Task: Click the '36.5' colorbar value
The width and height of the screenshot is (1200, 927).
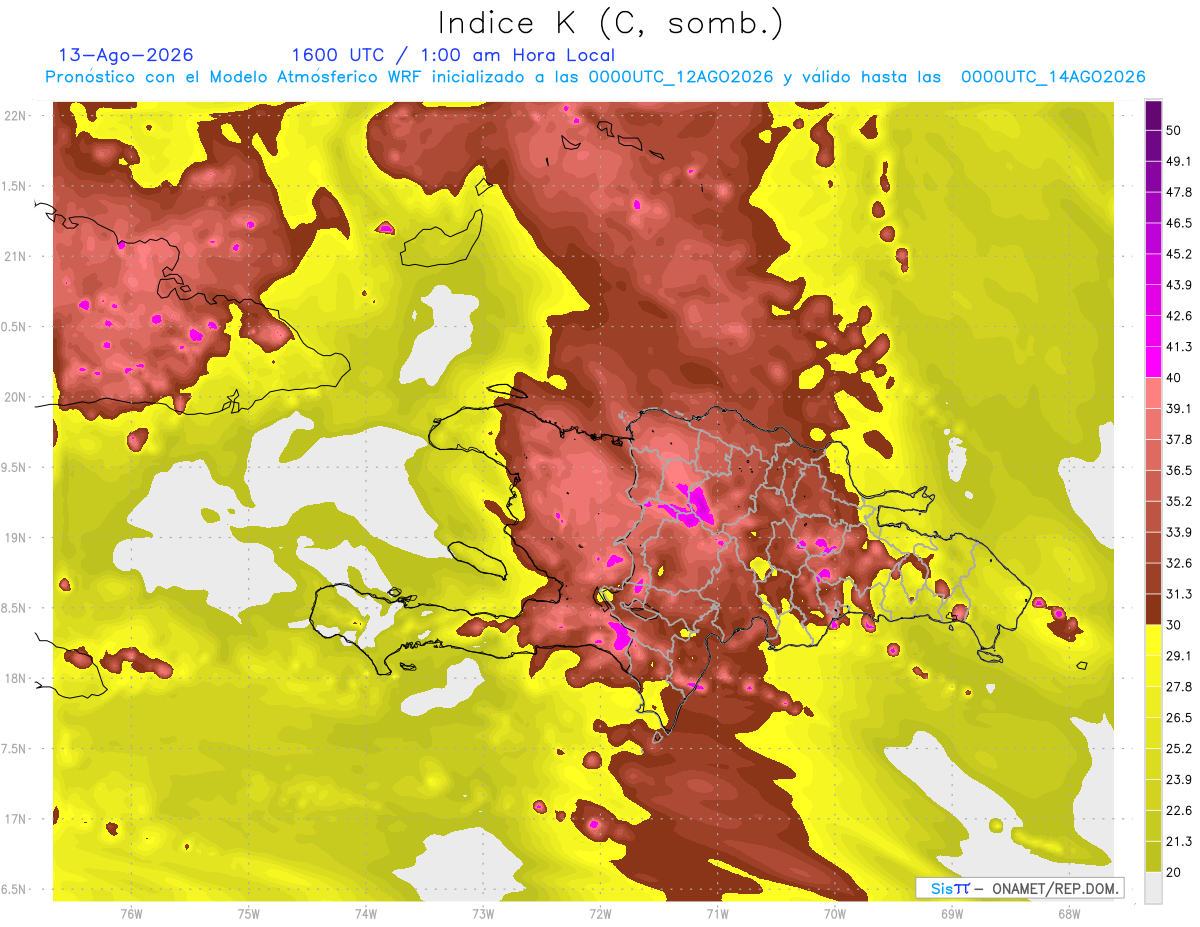Action: pos(1178,470)
